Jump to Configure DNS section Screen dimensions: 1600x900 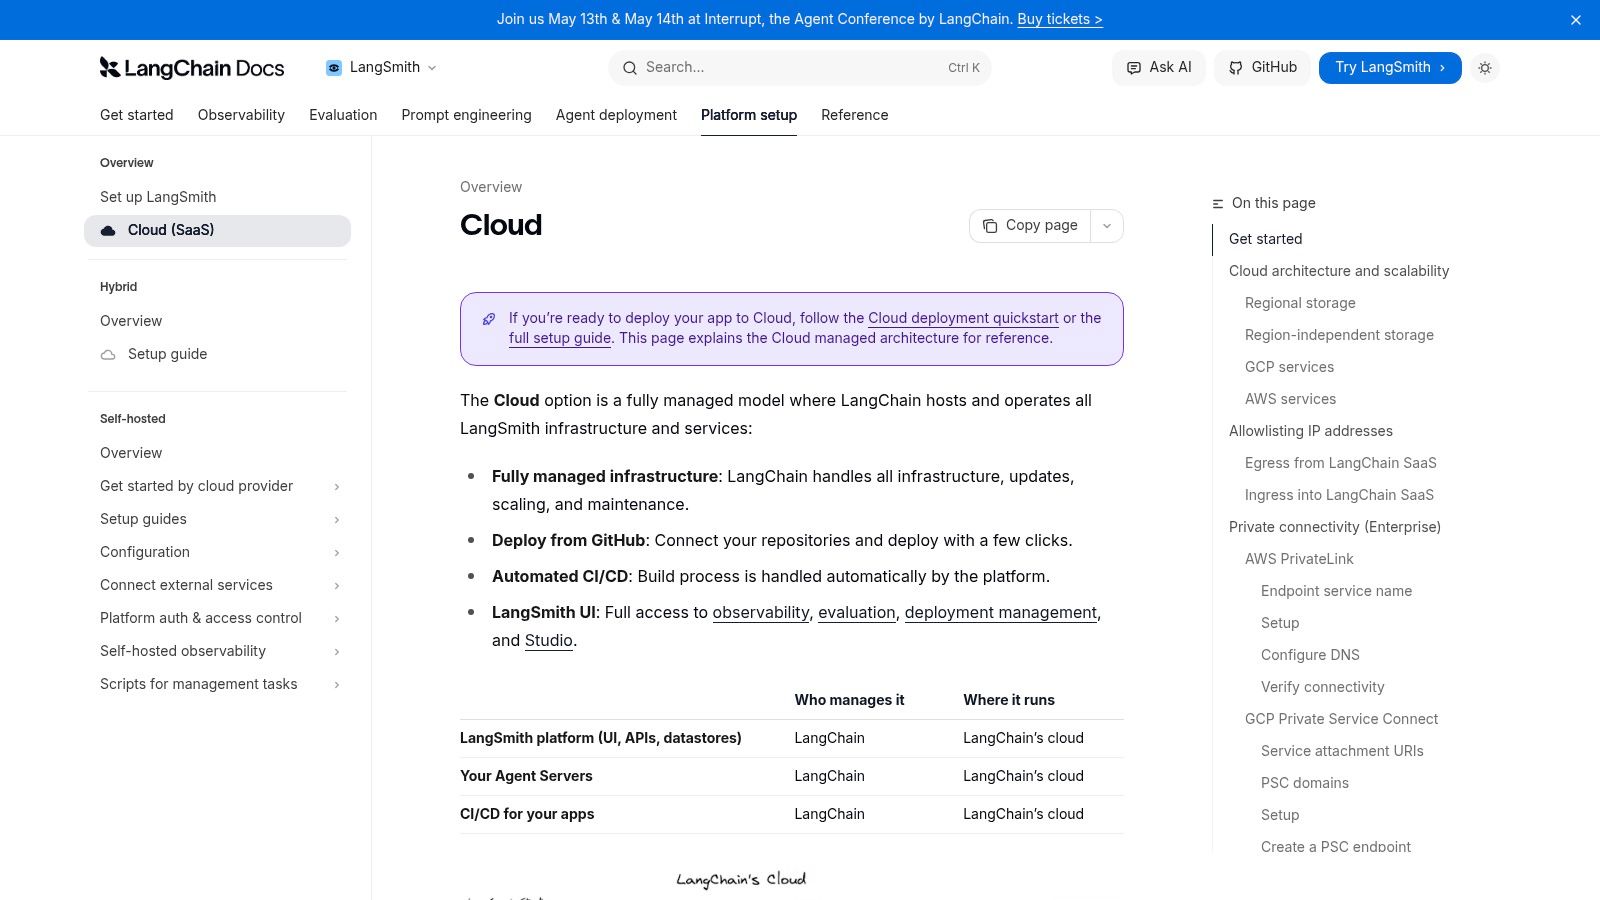coord(1310,655)
